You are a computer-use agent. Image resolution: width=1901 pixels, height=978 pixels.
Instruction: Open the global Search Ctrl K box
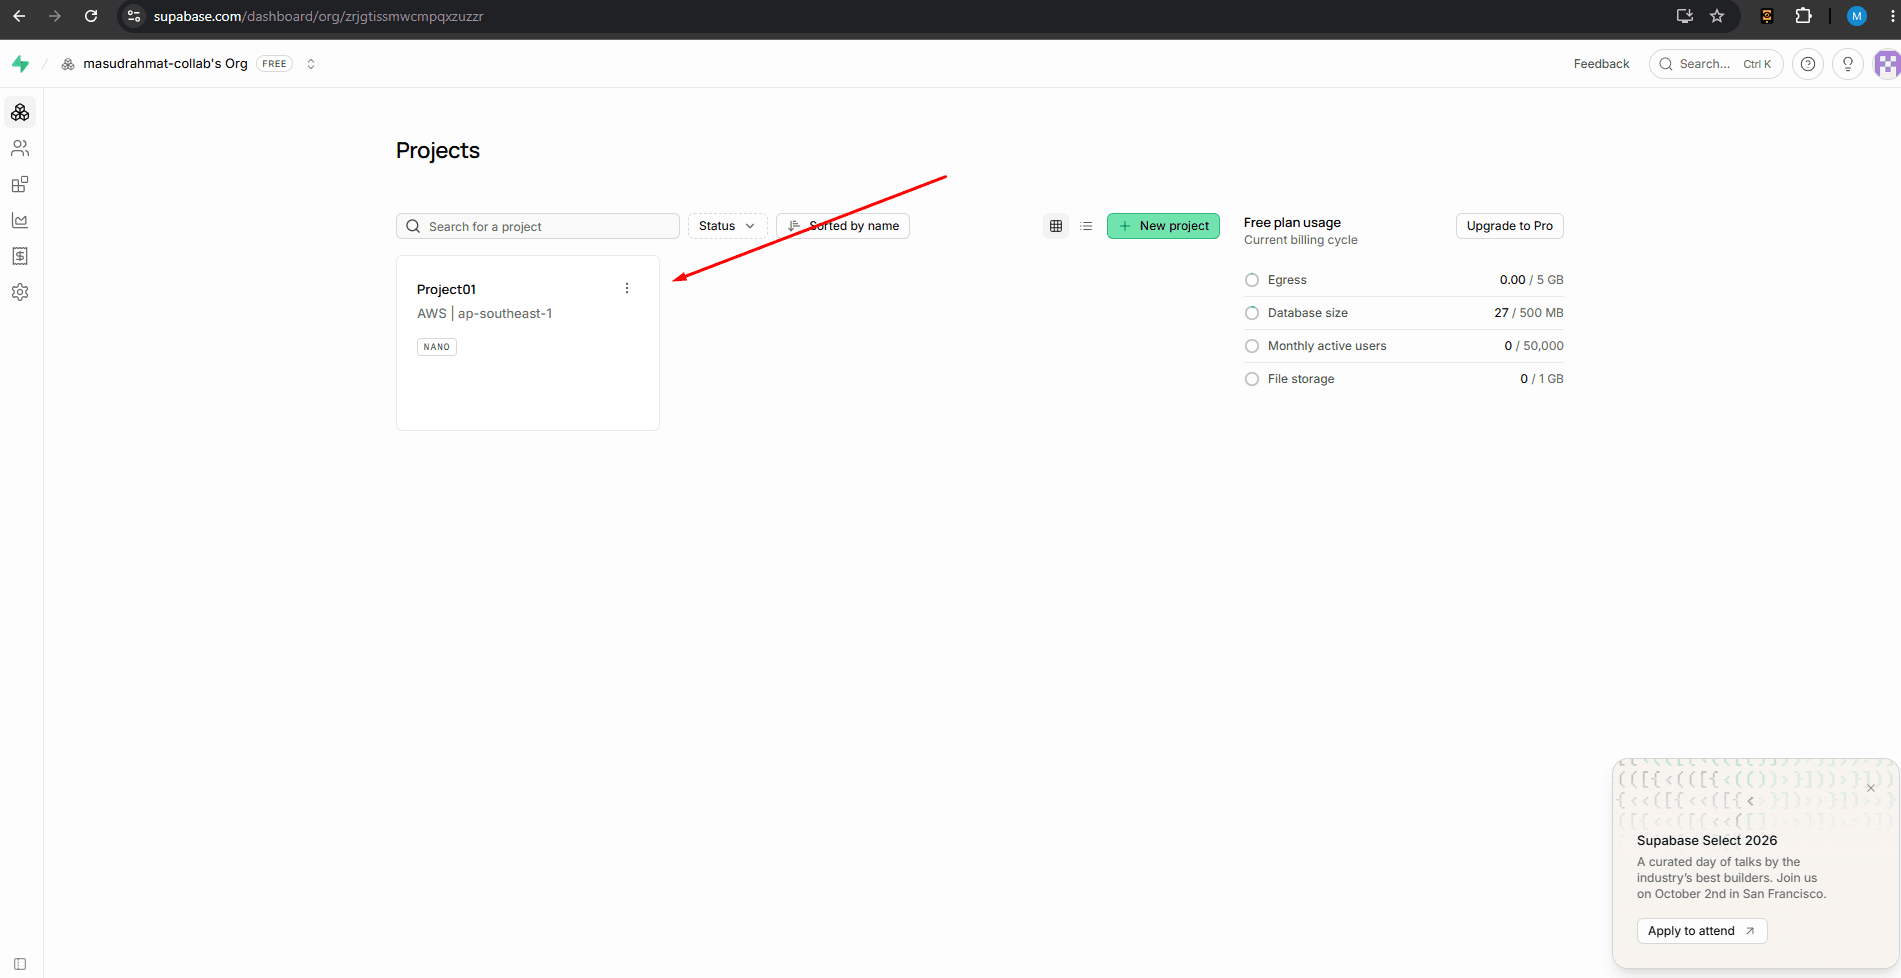(x=1716, y=64)
